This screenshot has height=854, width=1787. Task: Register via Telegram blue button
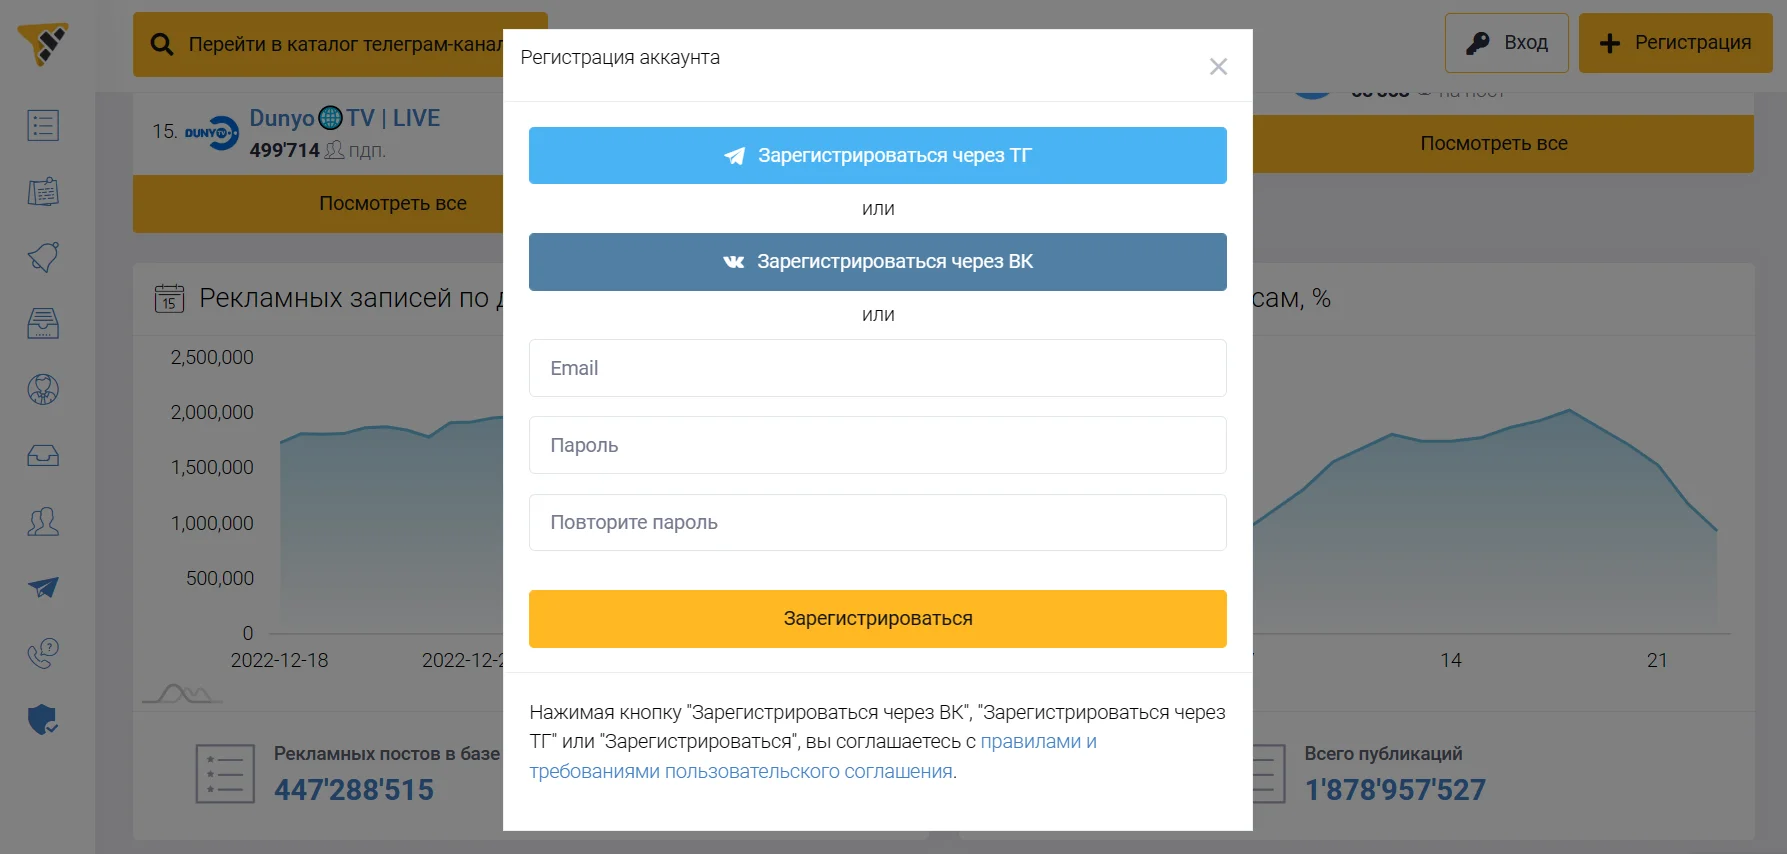[877, 156]
